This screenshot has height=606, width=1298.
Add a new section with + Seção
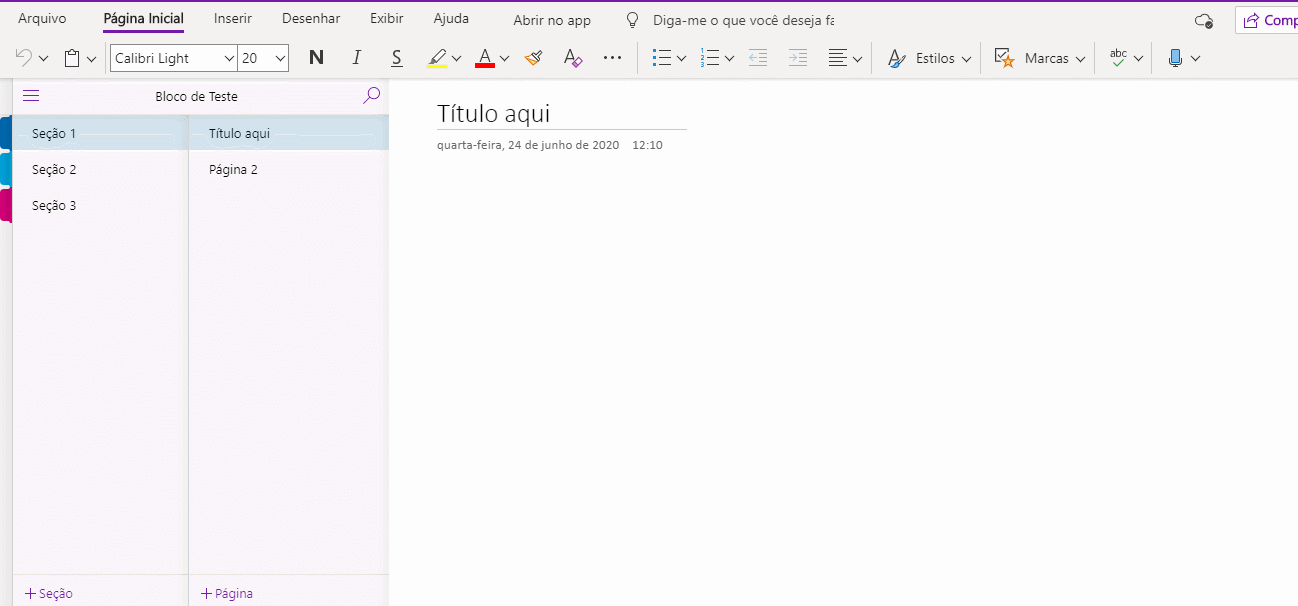coord(49,593)
